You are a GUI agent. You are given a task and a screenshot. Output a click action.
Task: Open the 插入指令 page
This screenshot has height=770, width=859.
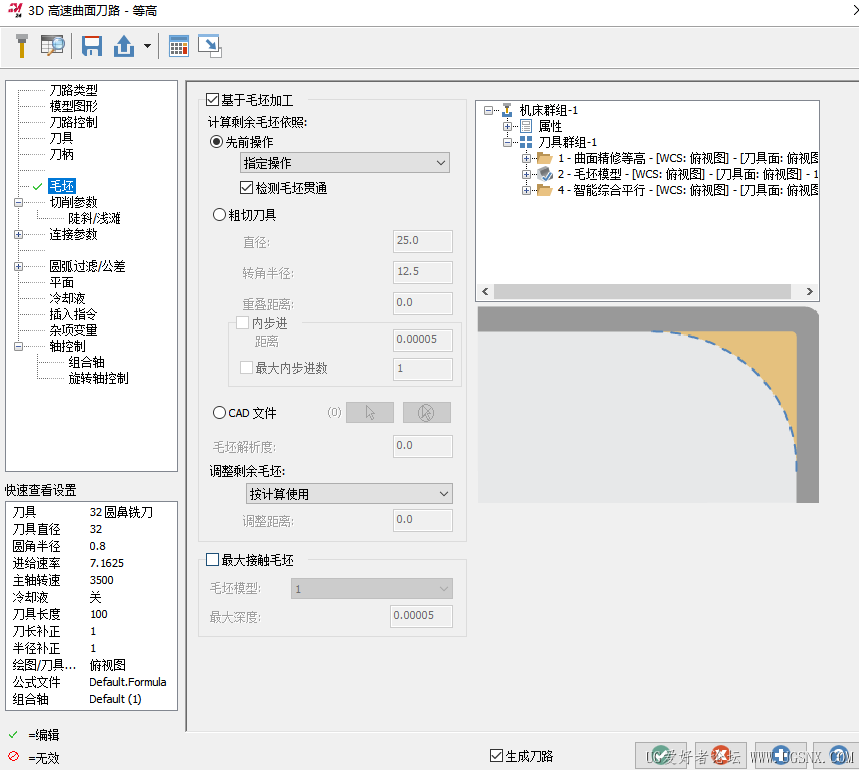(73, 314)
